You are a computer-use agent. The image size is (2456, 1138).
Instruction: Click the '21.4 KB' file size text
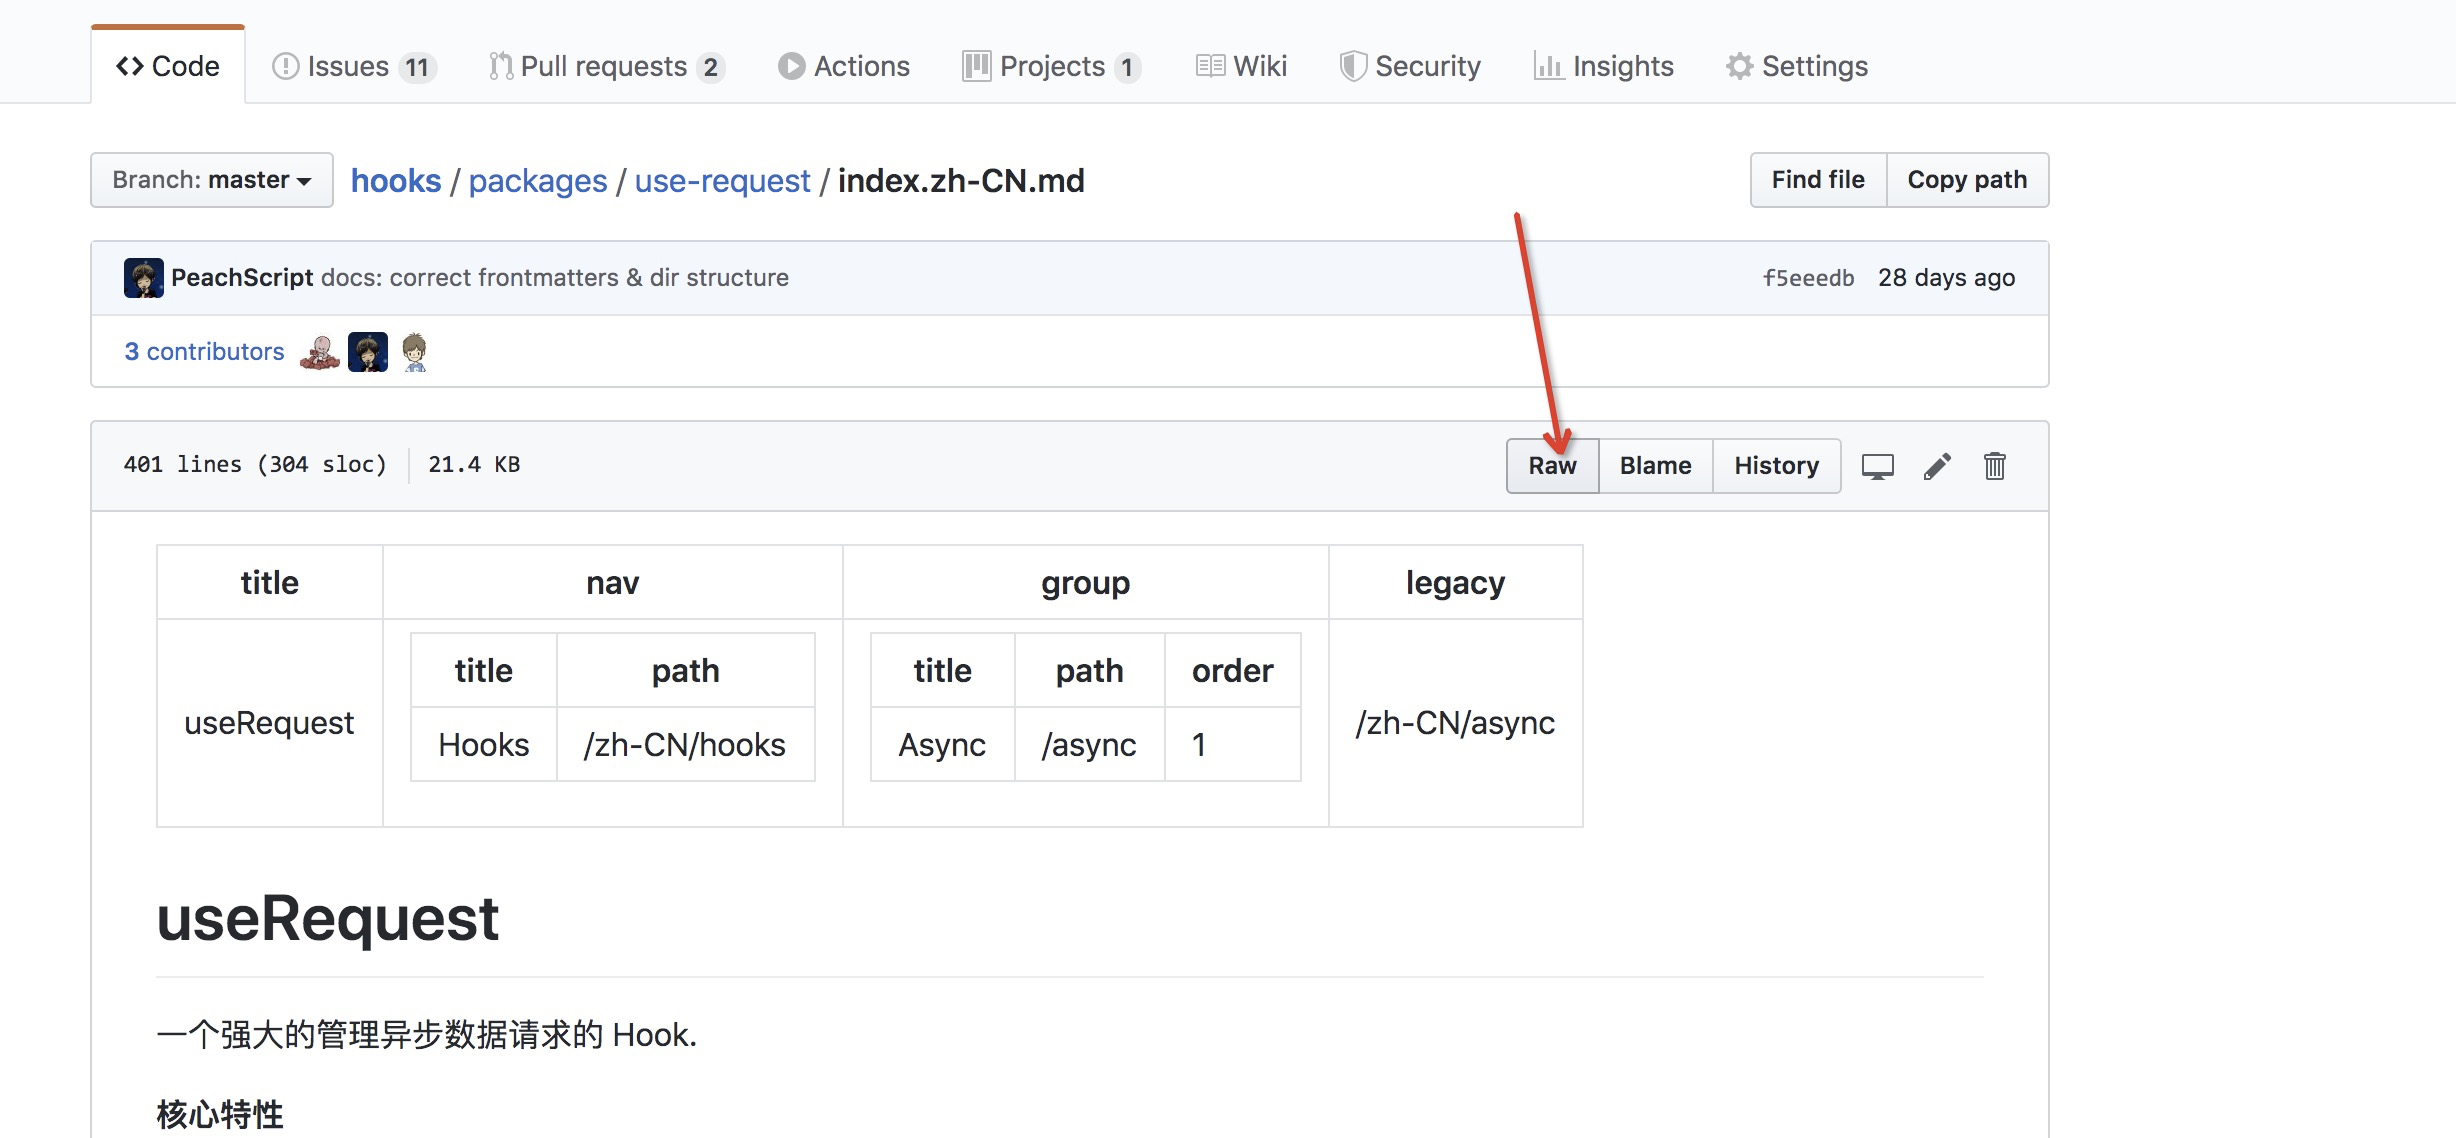(474, 465)
